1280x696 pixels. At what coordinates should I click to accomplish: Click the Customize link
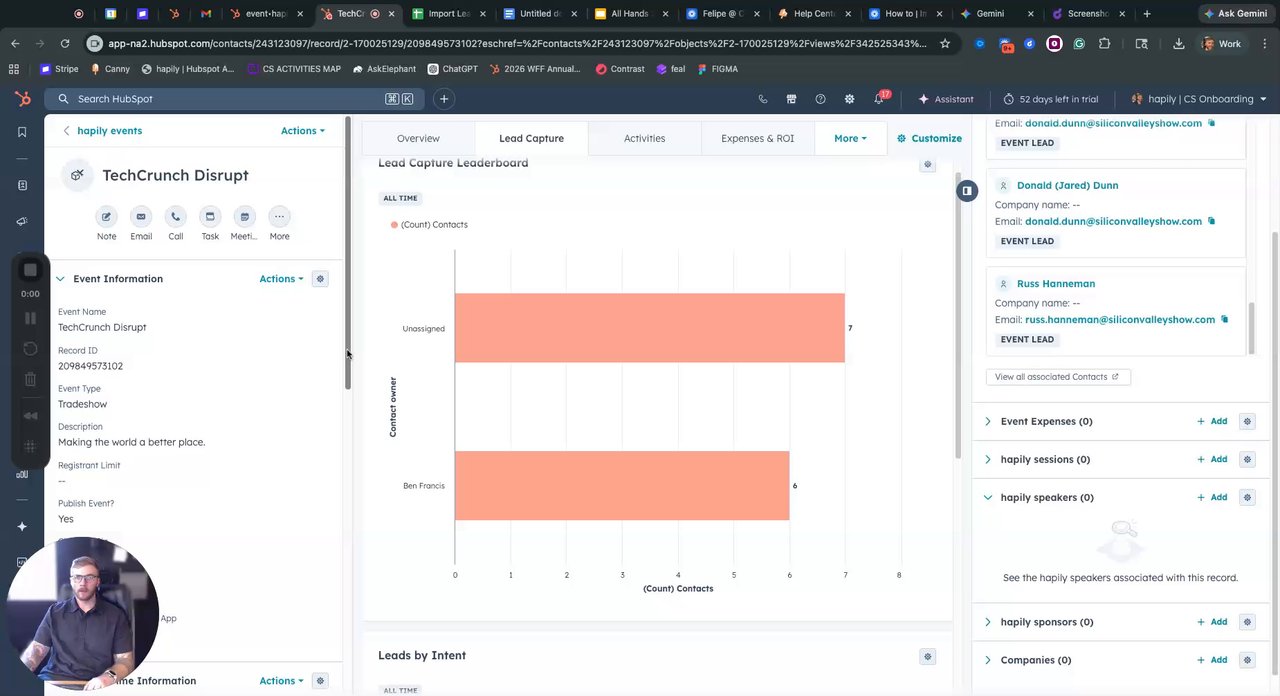tap(930, 138)
